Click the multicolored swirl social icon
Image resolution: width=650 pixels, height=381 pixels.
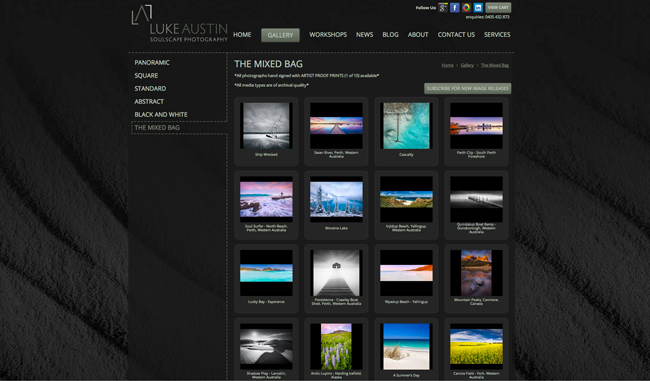[466, 7]
